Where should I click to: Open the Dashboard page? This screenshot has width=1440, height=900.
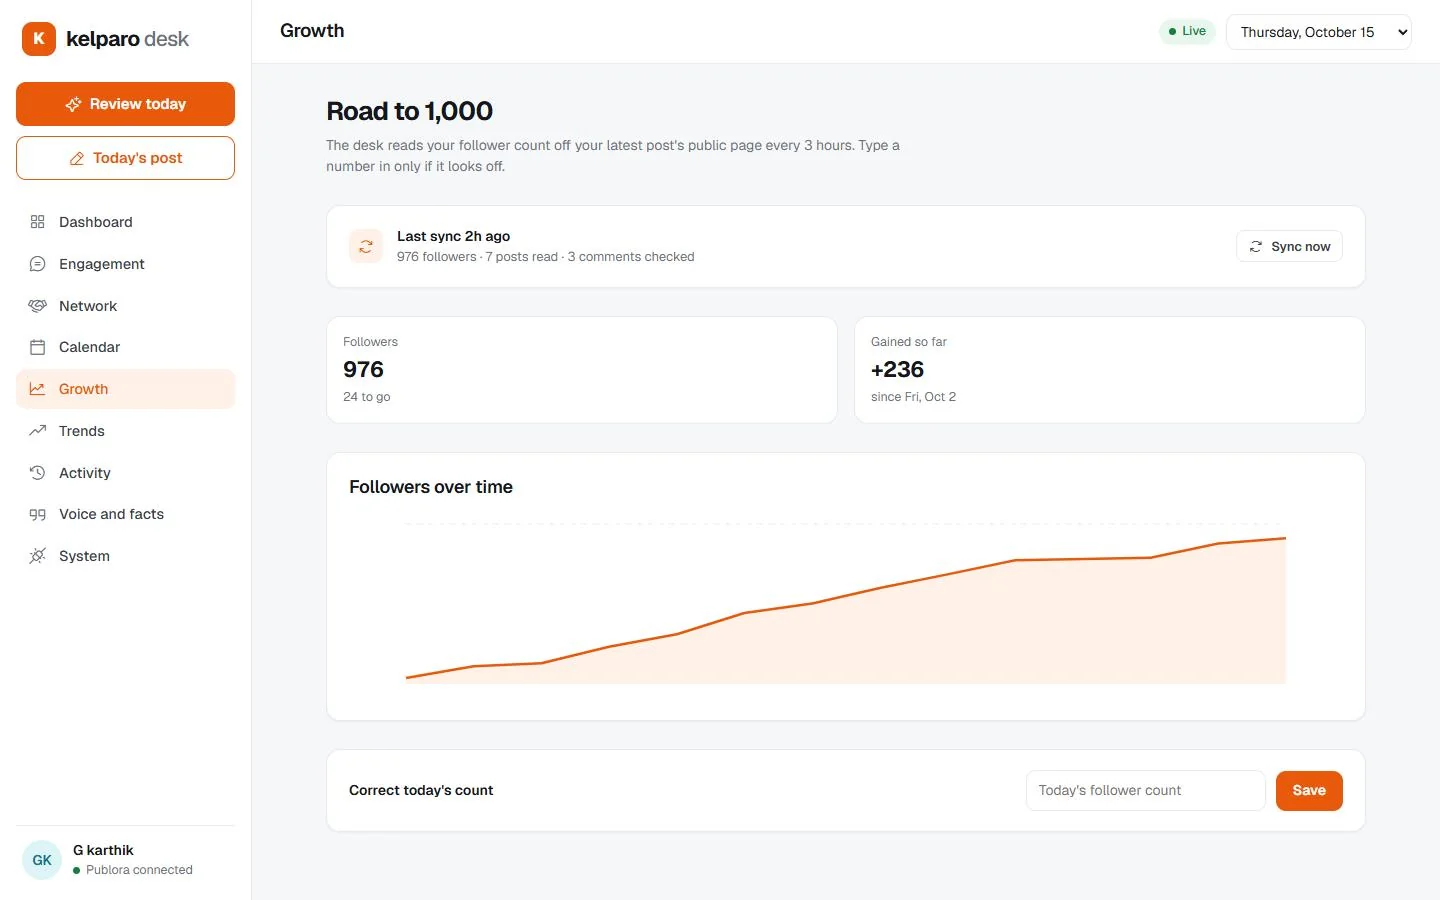(125, 222)
